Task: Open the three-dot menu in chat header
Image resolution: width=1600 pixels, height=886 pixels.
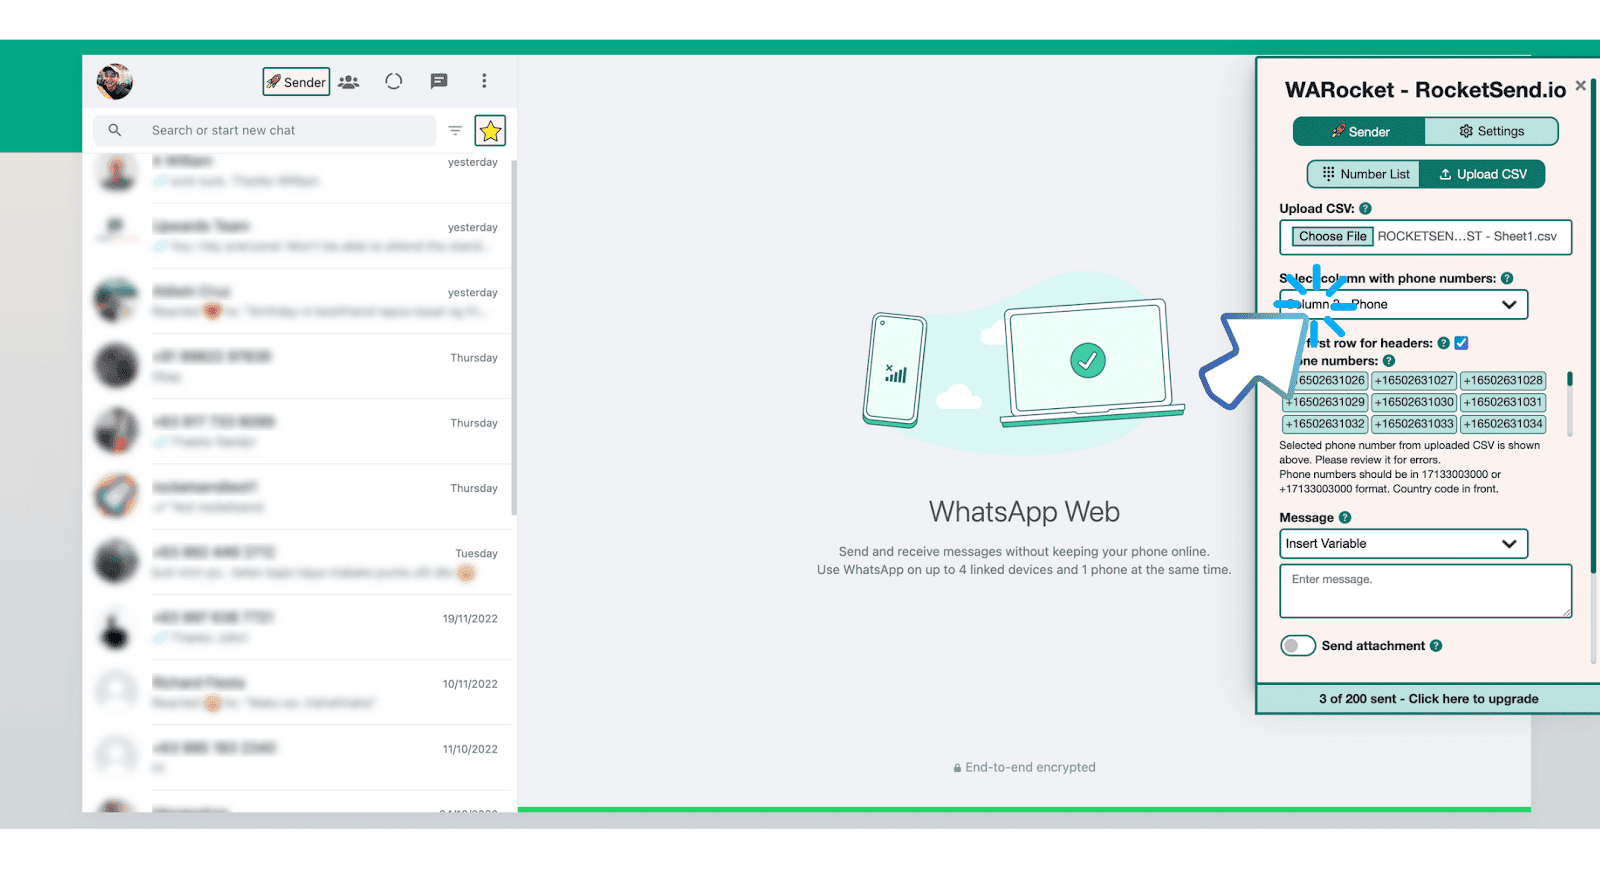Action: pyautogui.click(x=484, y=81)
